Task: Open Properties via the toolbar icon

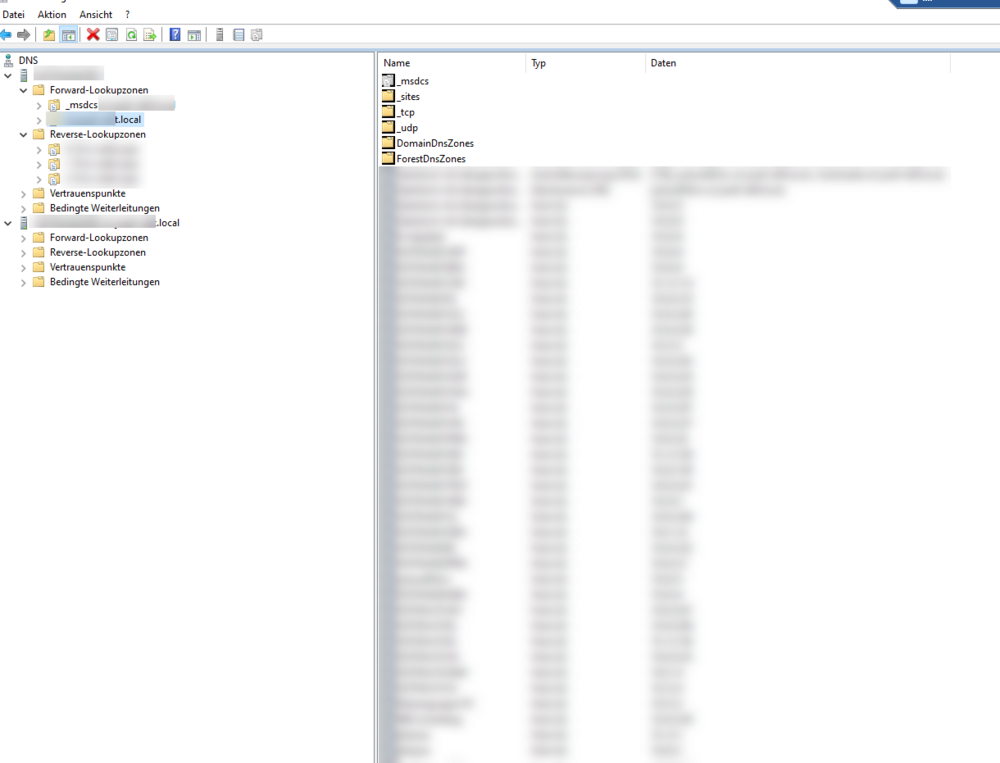Action: (112, 35)
